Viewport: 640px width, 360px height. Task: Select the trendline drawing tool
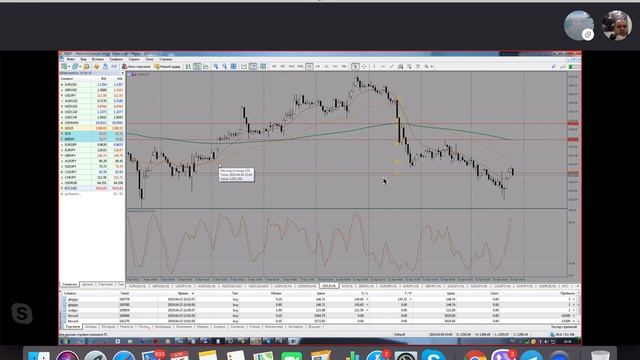coord(391,66)
